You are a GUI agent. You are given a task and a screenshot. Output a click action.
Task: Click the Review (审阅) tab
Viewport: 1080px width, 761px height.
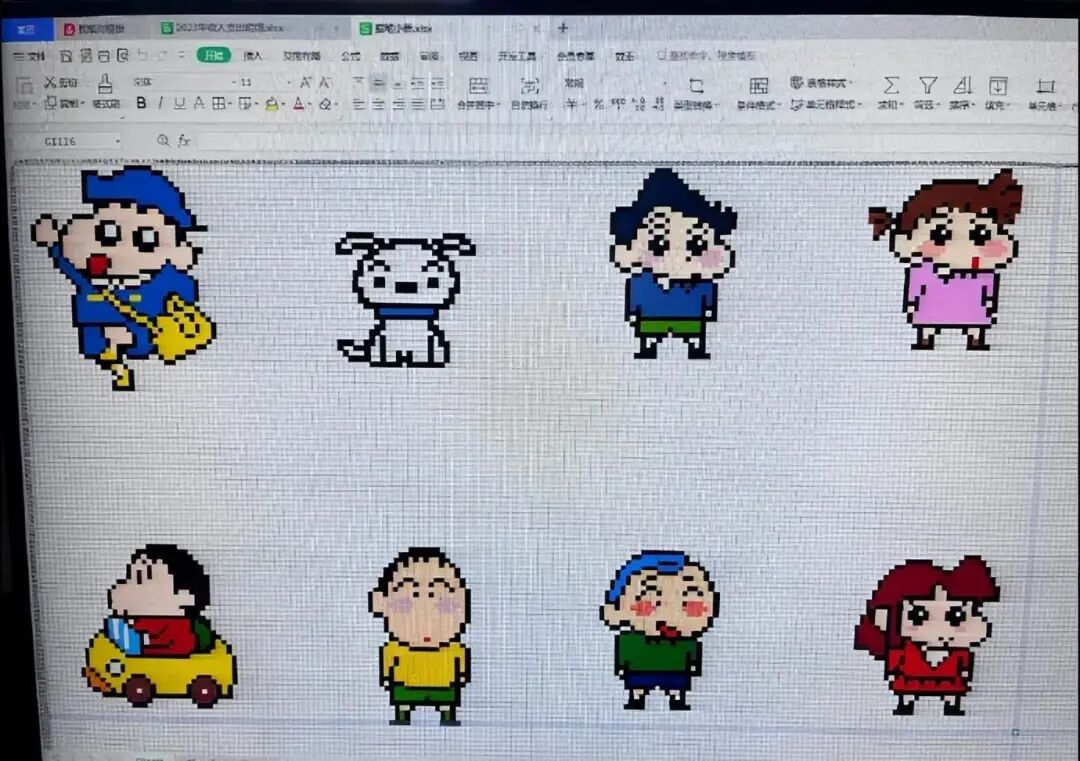coord(428,56)
